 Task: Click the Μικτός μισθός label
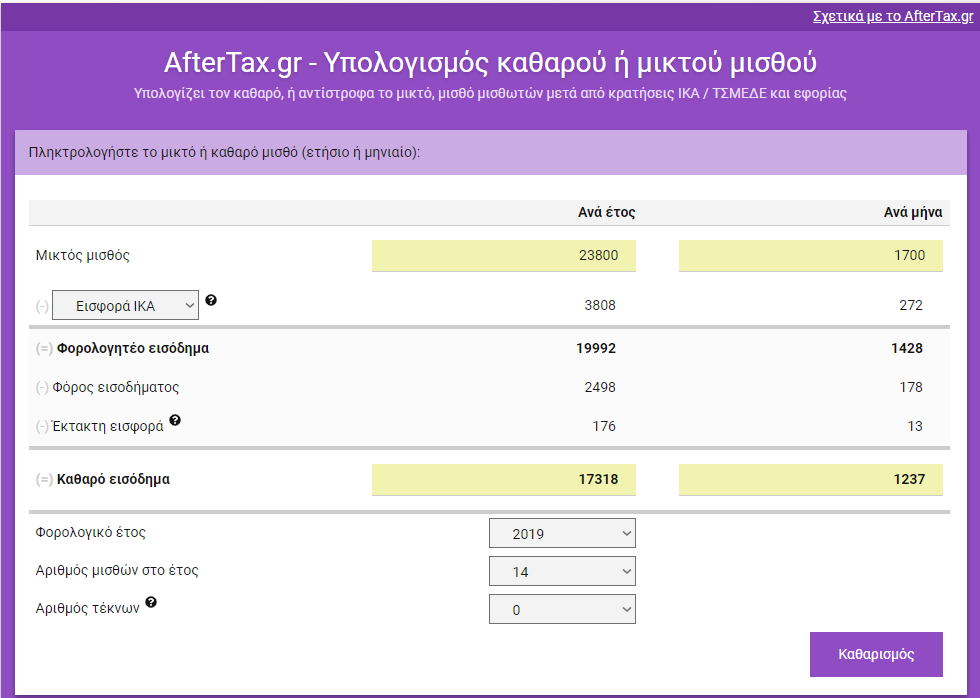point(82,255)
